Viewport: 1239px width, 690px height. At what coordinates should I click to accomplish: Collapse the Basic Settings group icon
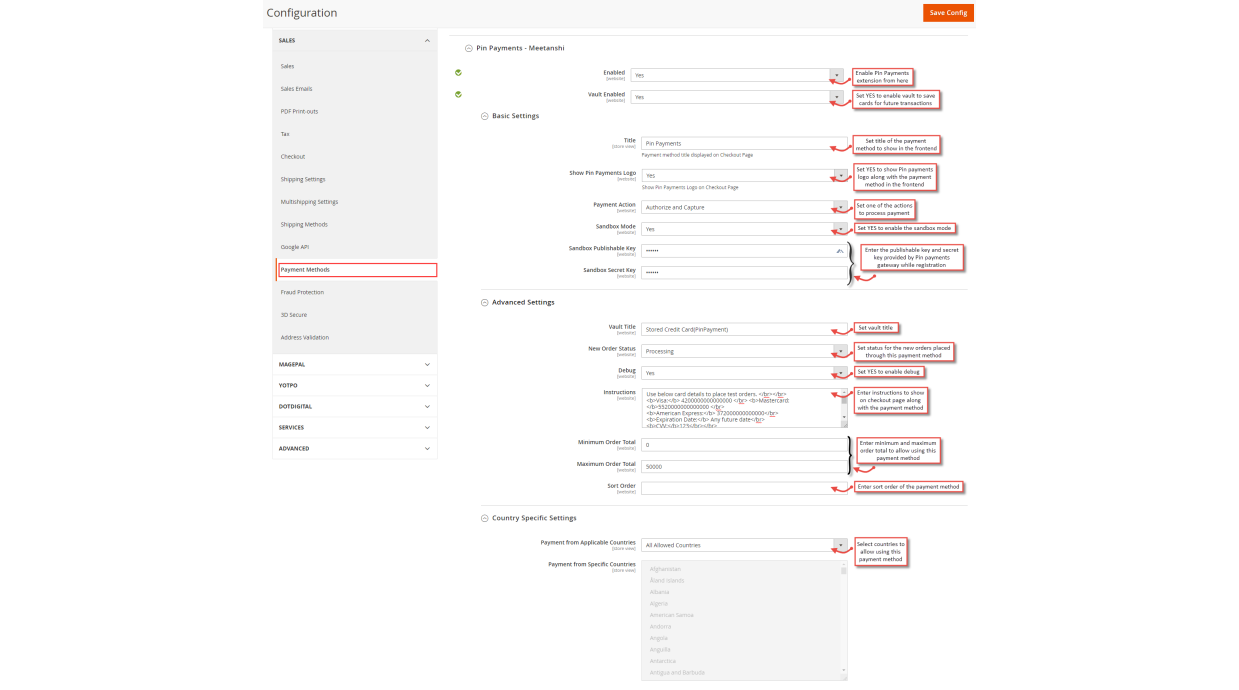pos(484,116)
